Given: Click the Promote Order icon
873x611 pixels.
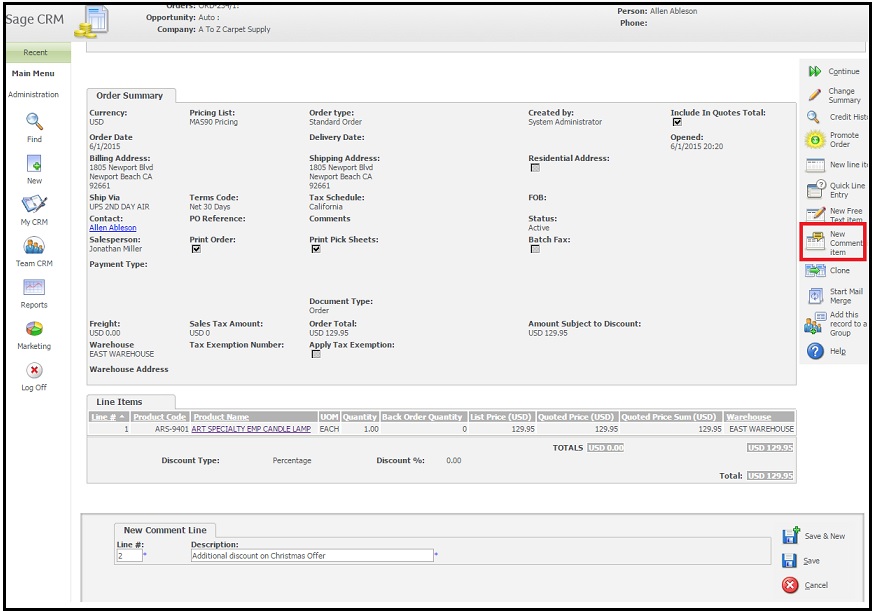Looking at the screenshot, I should (815, 139).
